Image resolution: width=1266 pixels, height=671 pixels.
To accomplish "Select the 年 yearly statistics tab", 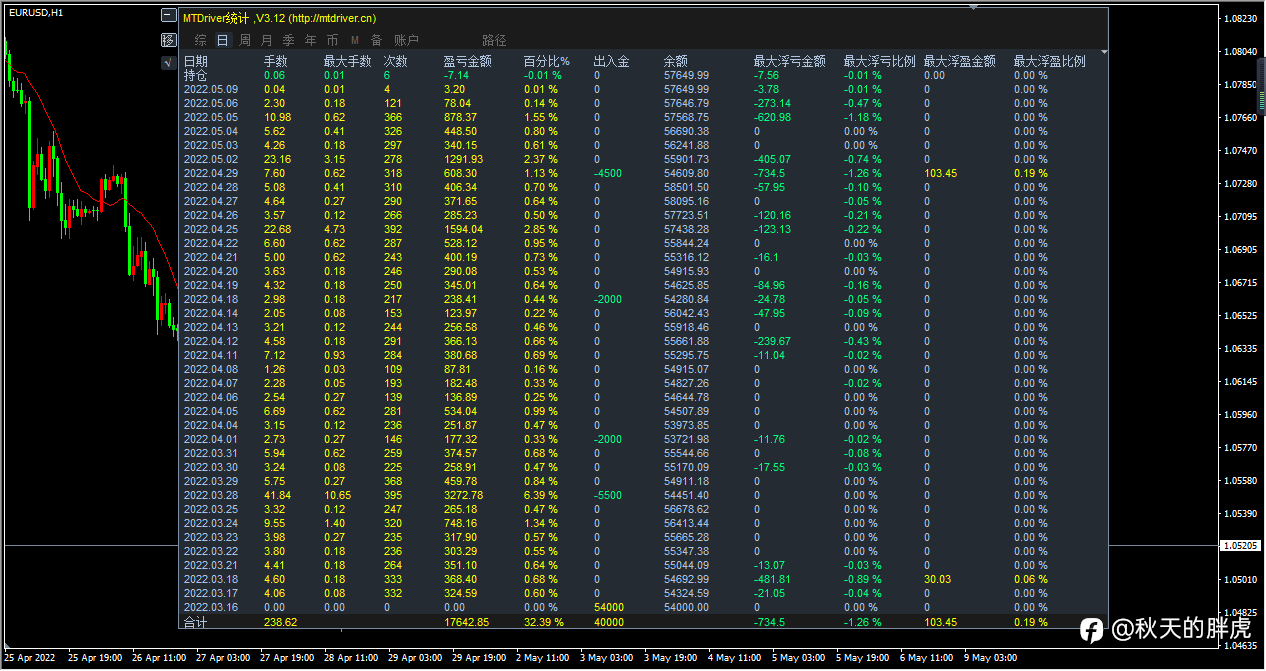I will [x=310, y=41].
